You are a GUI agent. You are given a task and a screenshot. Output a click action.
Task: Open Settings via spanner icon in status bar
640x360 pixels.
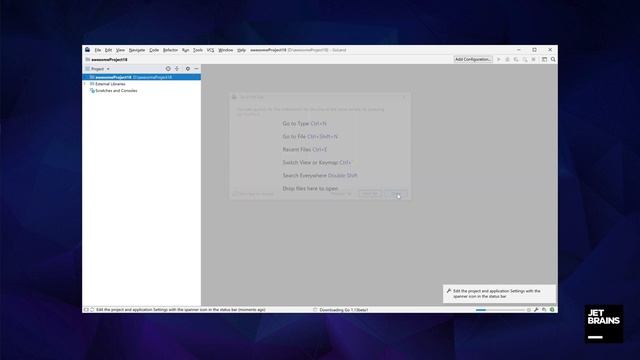(x=536, y=310)
